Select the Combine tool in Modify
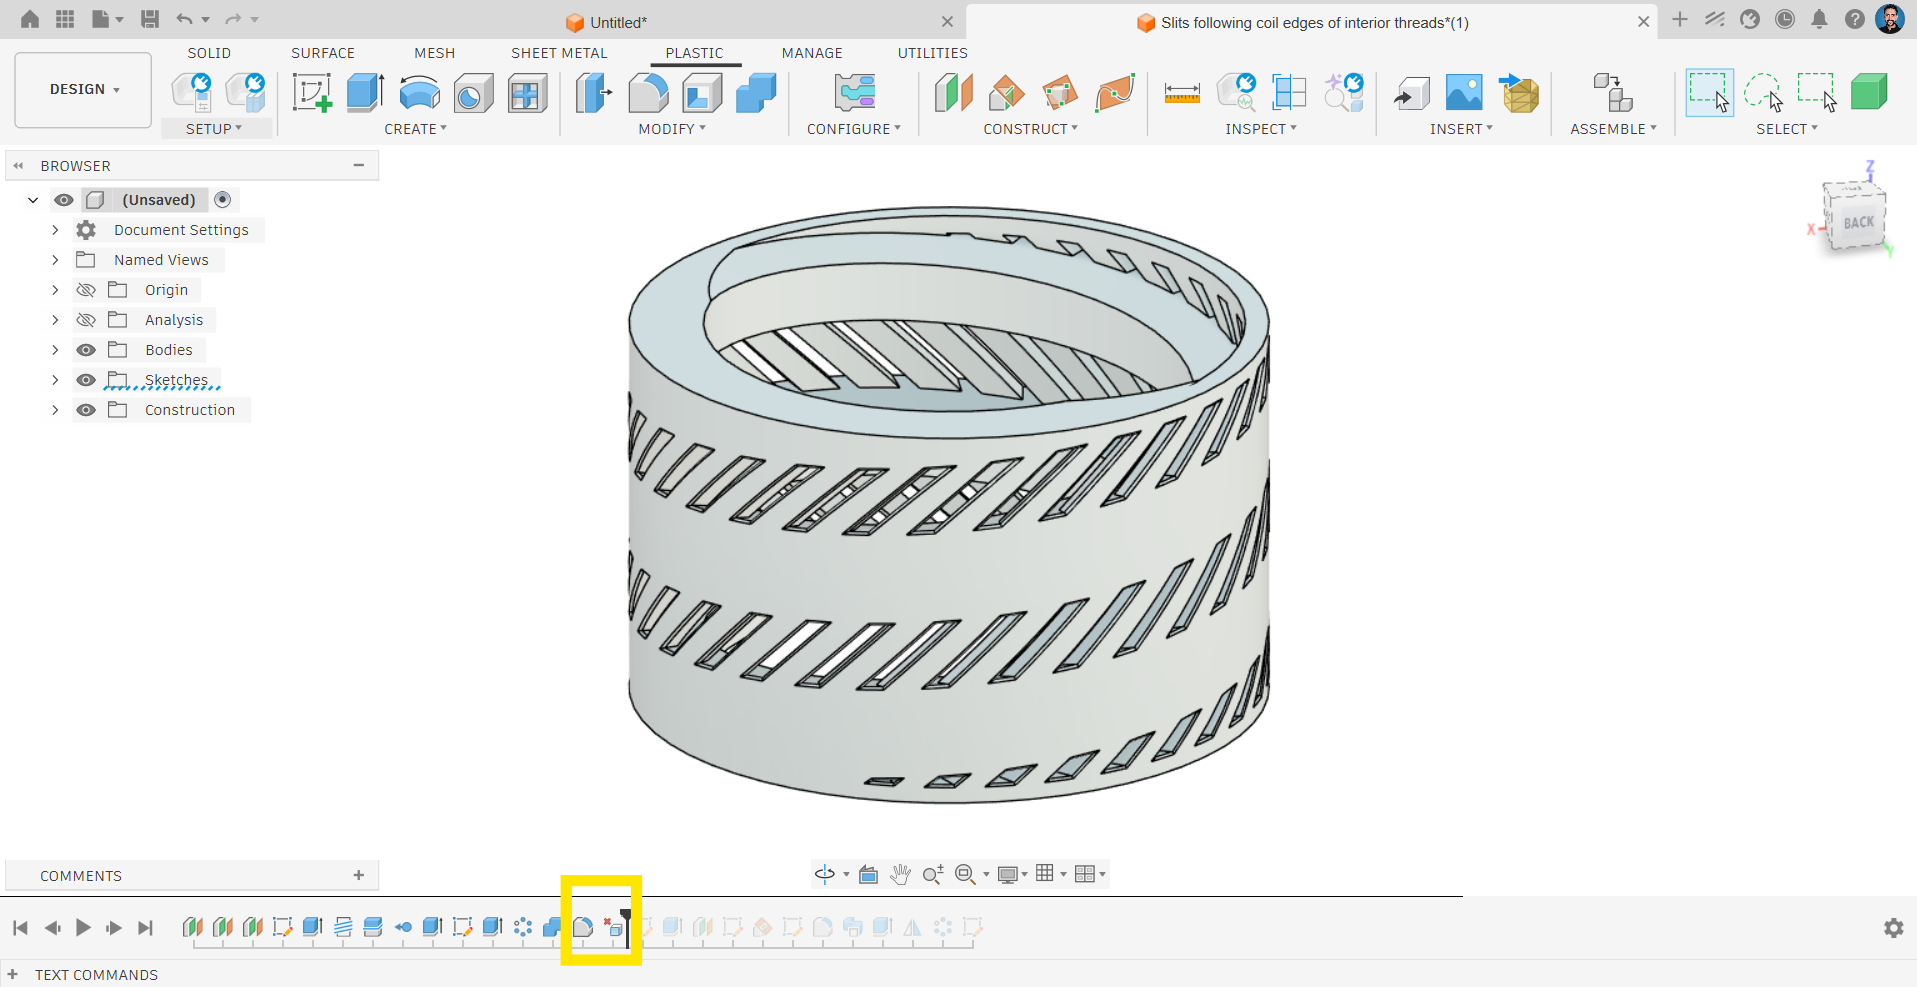Screen dimensions: 1917x987 756,93
